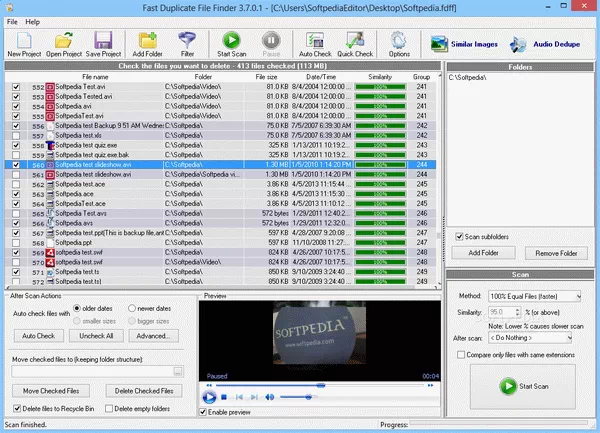
Task: Click Add Folder button in the Folders panel
Action: (x=483, y=253)
